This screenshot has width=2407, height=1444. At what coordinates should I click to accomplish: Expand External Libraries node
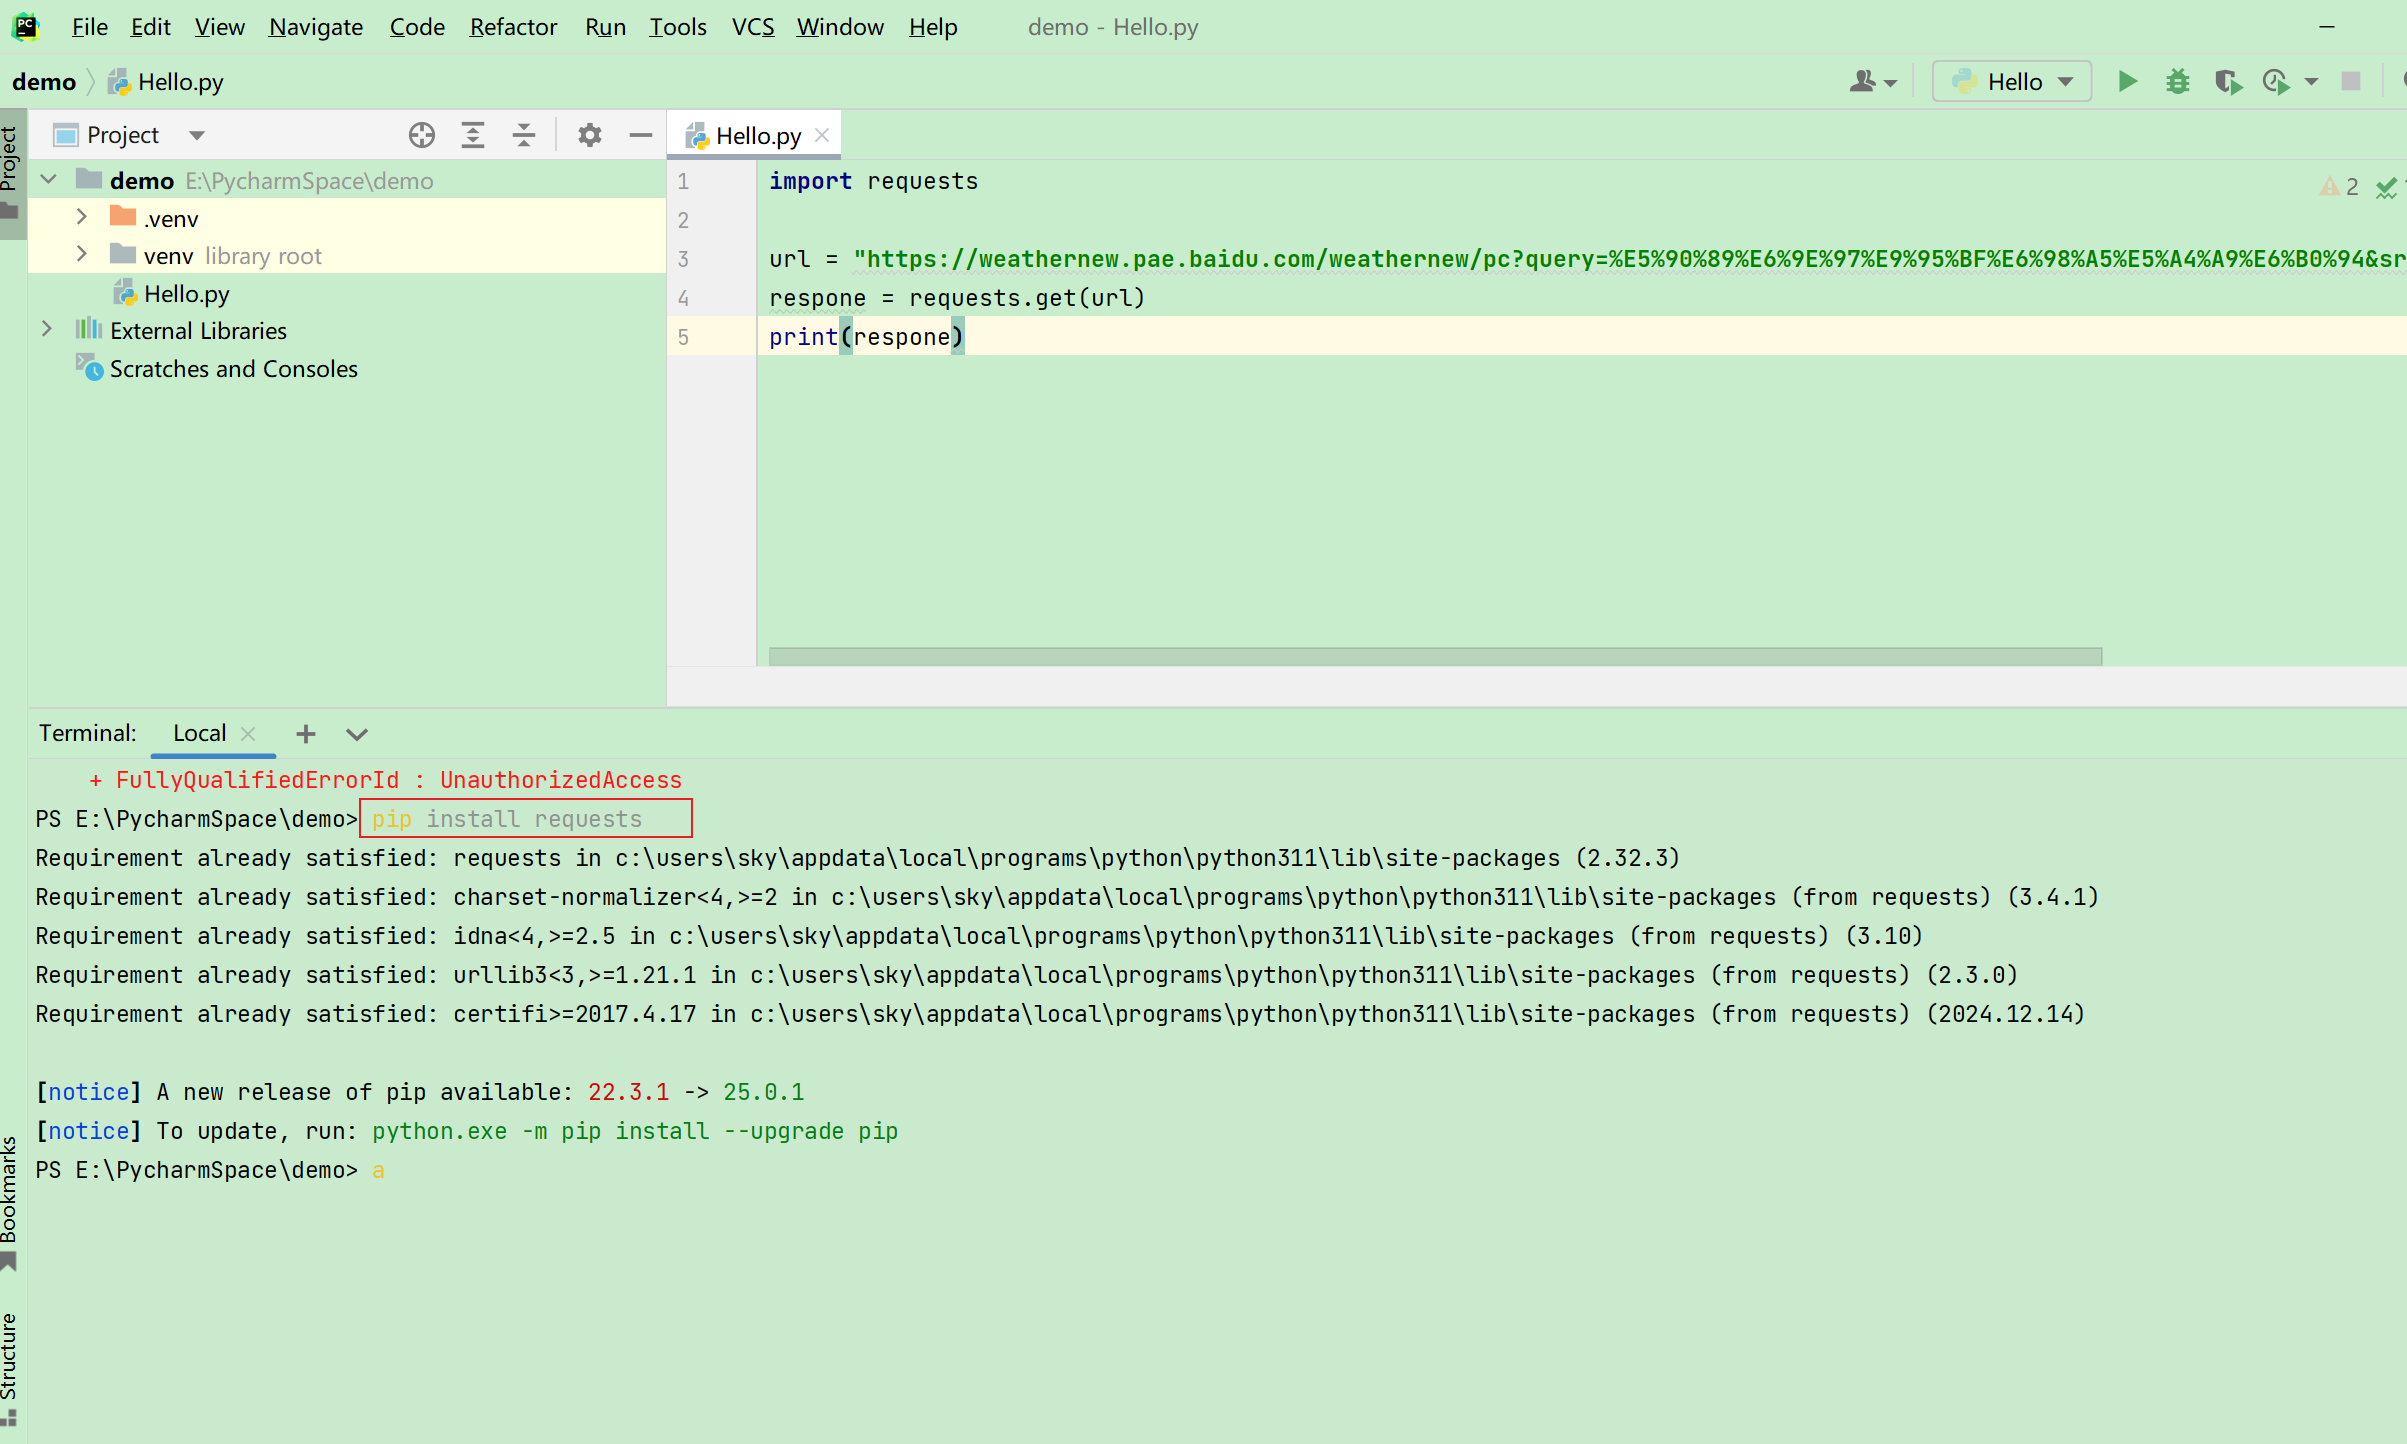point(47,329)
